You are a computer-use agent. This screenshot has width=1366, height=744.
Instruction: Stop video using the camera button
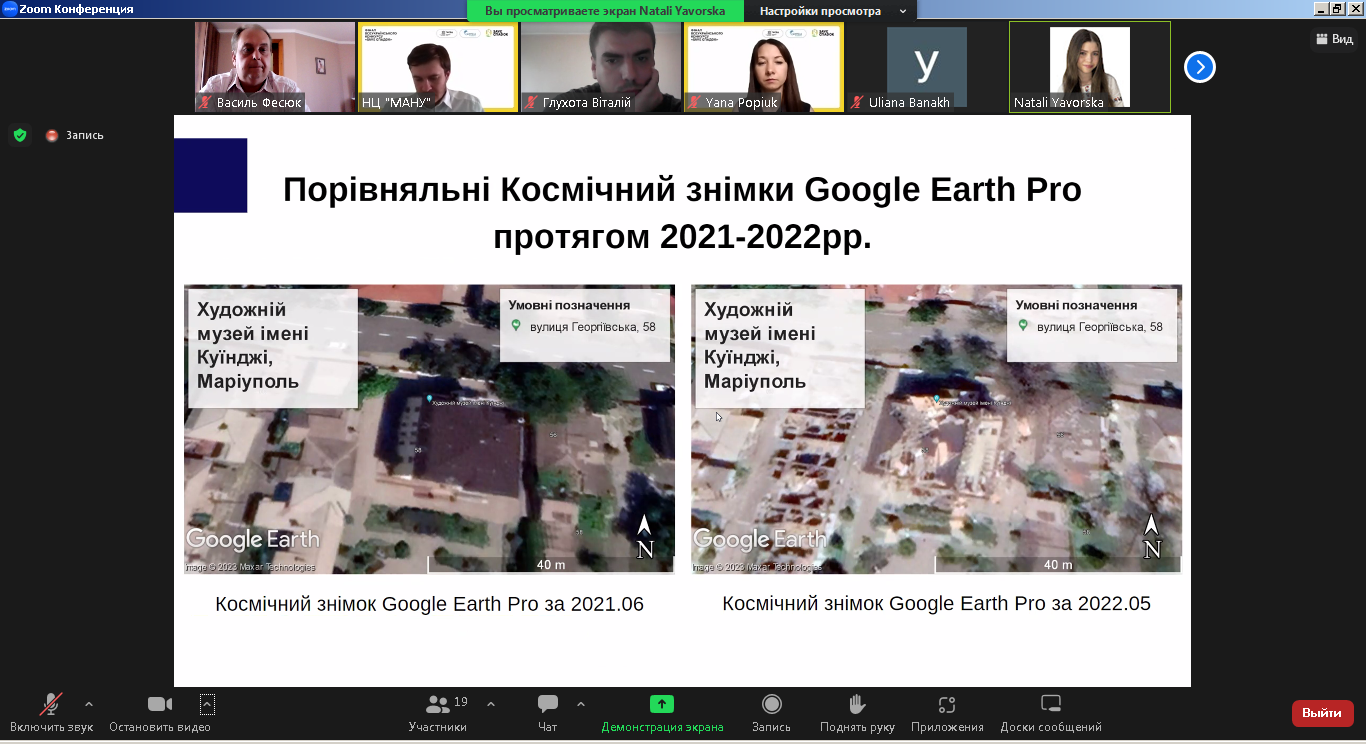click(x=160, y=704)
